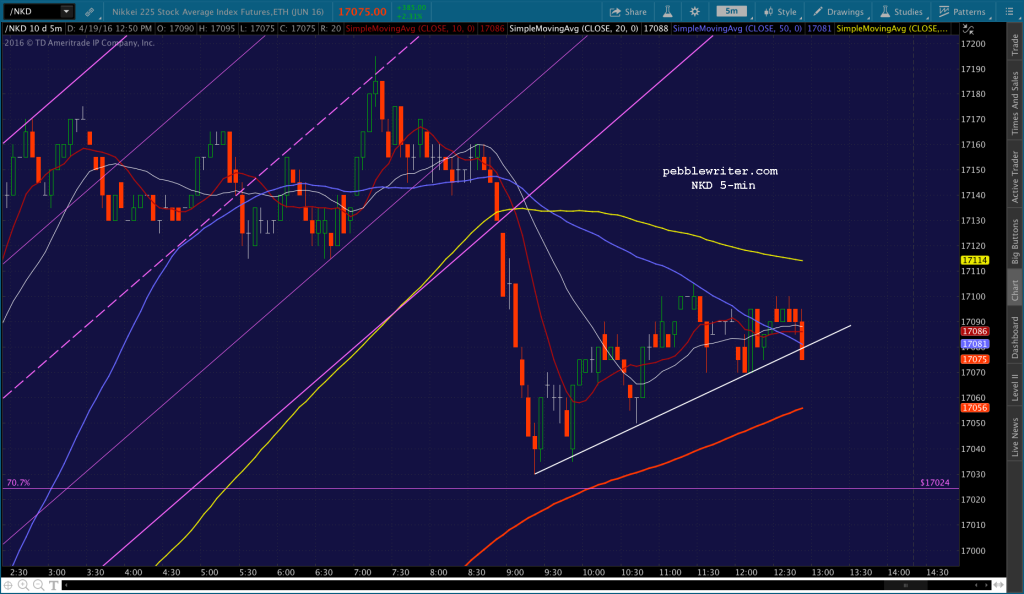The width and height of the screenshot is (1024, 594).
Task: Click the O: 17090 open value
Action: tap(175, 29)
